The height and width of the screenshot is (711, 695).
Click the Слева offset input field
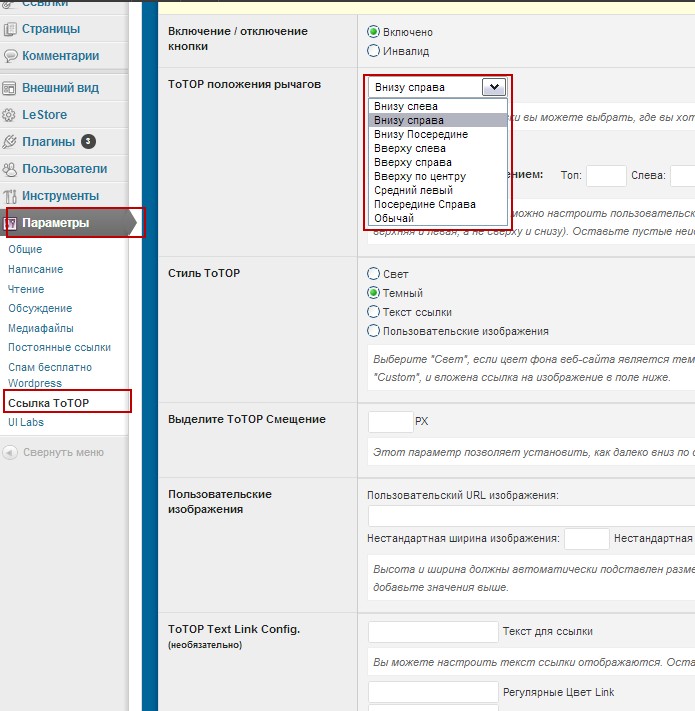(x=683, y=176)
